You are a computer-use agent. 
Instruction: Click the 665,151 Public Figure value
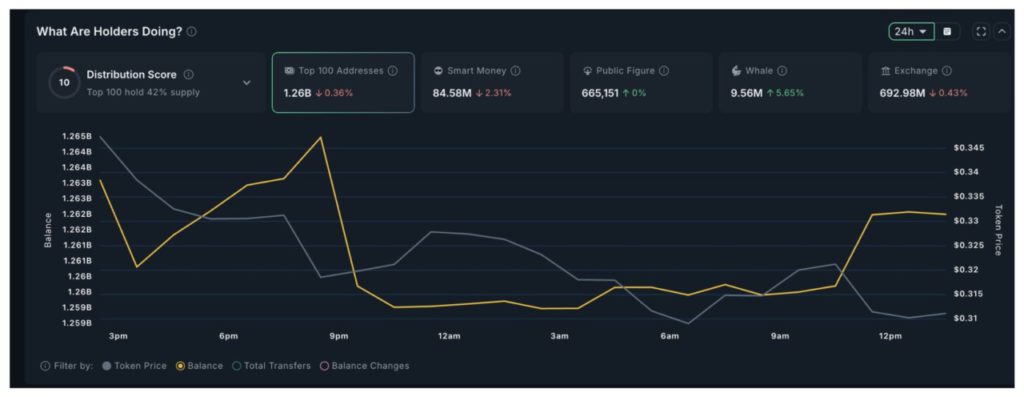600,93
